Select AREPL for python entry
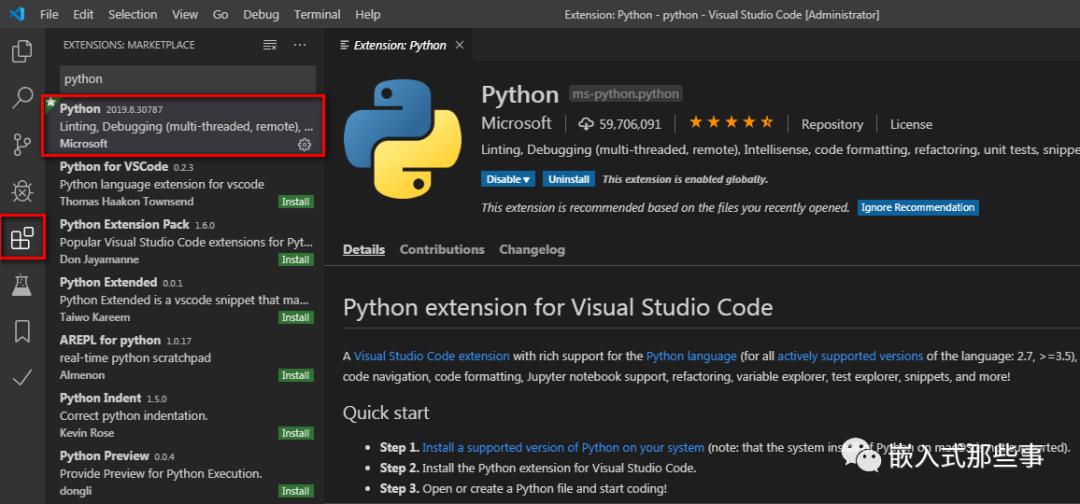 (x=183, y=357)
